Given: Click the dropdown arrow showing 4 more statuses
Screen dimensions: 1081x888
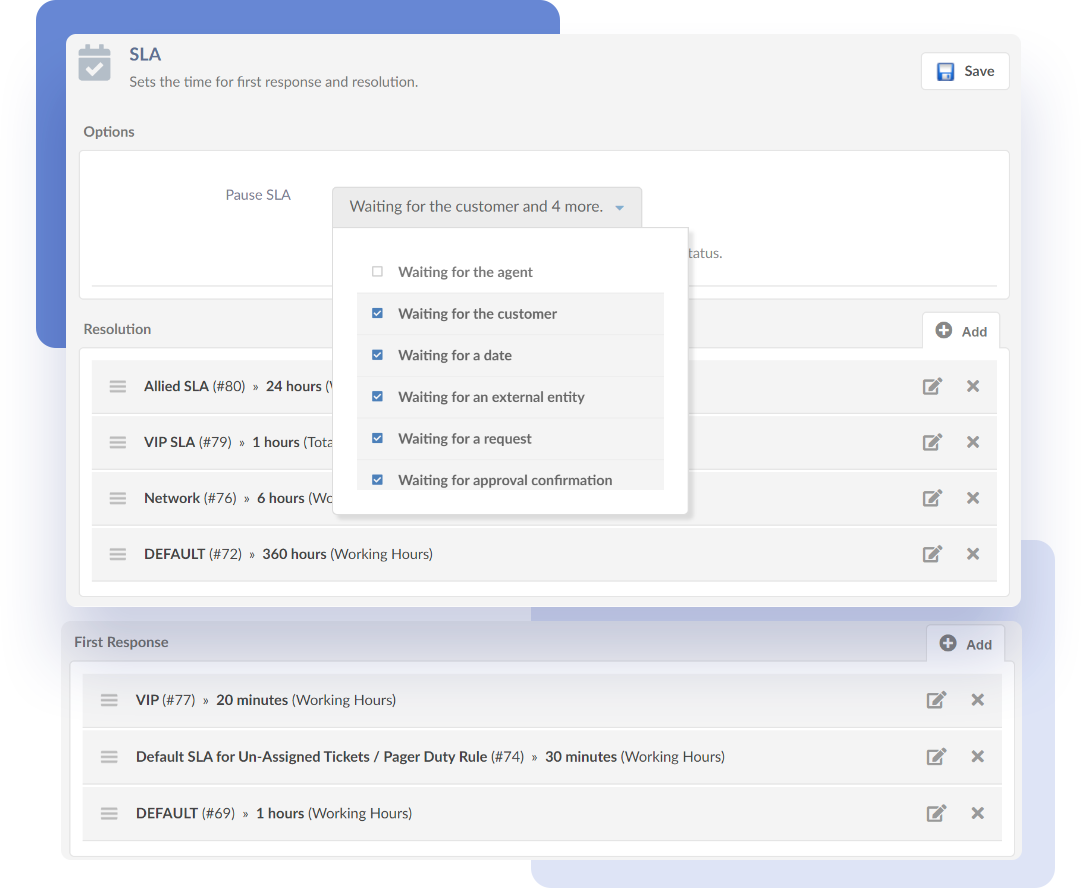Looking at the screenshot, I should (620, 206).
